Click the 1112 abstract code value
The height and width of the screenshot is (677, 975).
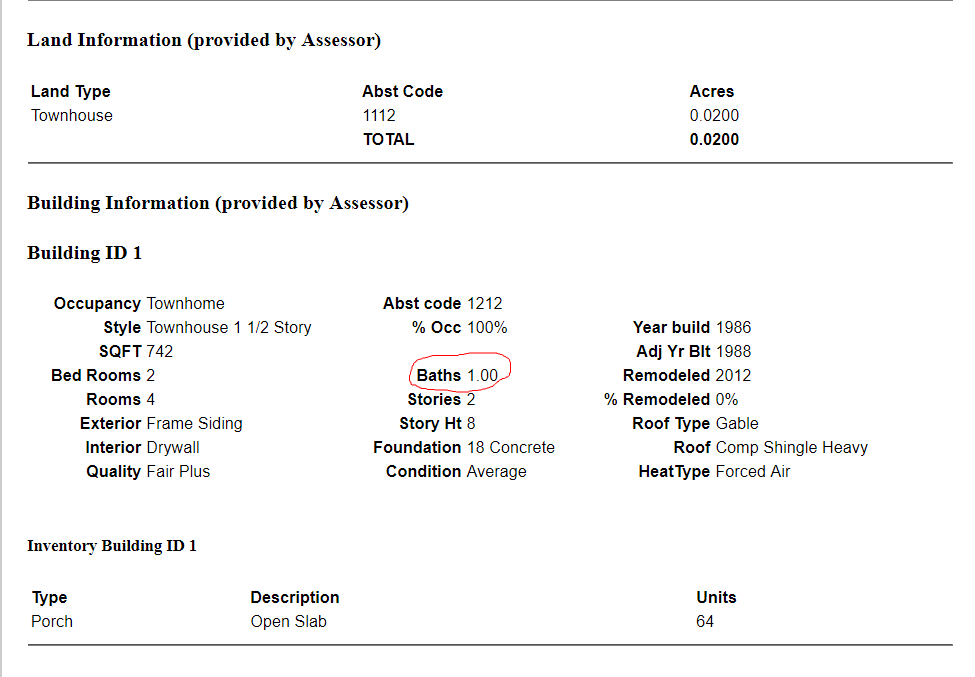tap(379, 115)
